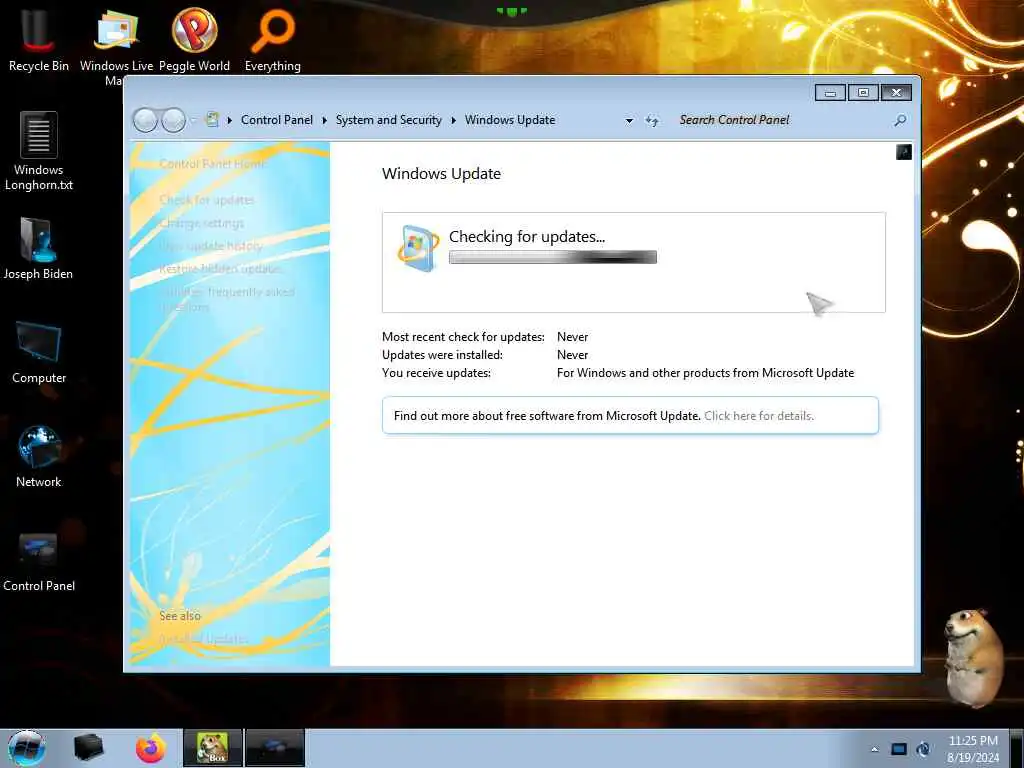Click 'For Windows and other products' text

point(705,373)
